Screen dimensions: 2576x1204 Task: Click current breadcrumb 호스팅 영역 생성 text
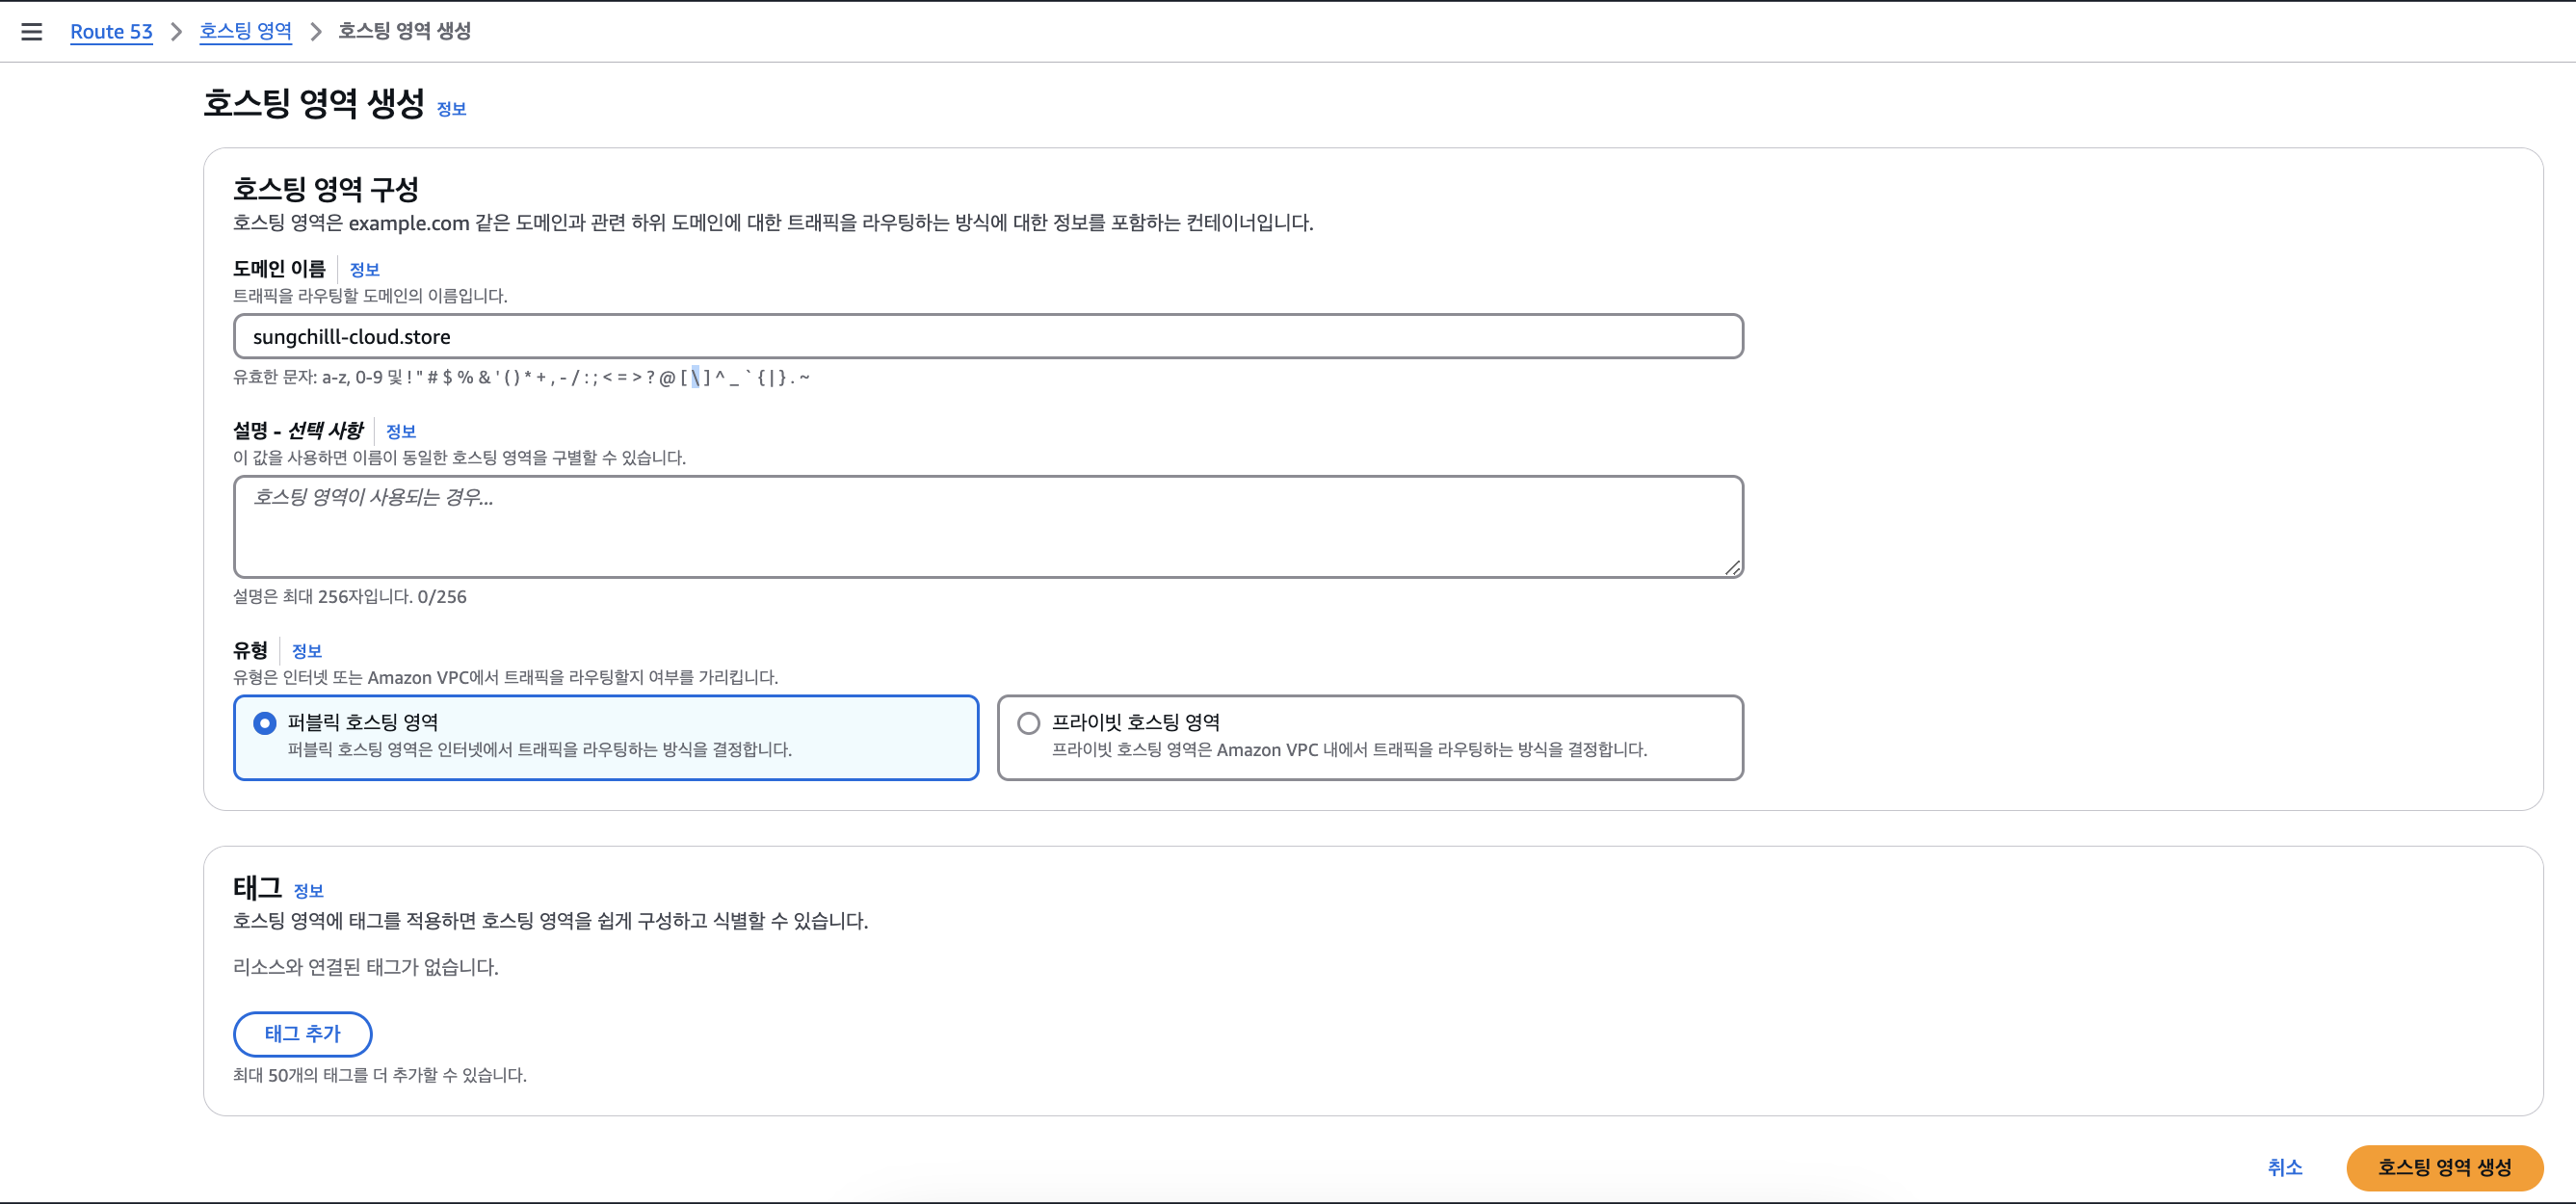404,32
